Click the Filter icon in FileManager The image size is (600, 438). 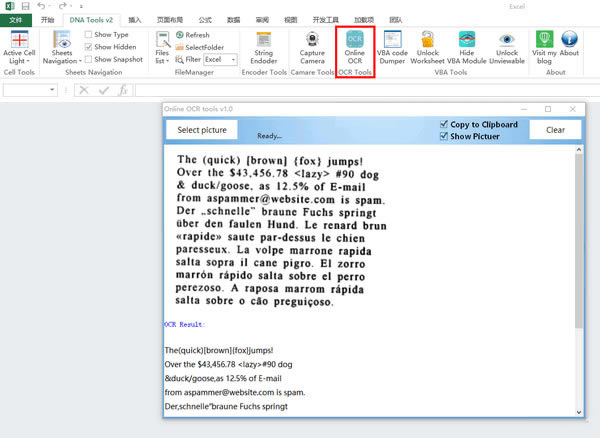point(179,59)
